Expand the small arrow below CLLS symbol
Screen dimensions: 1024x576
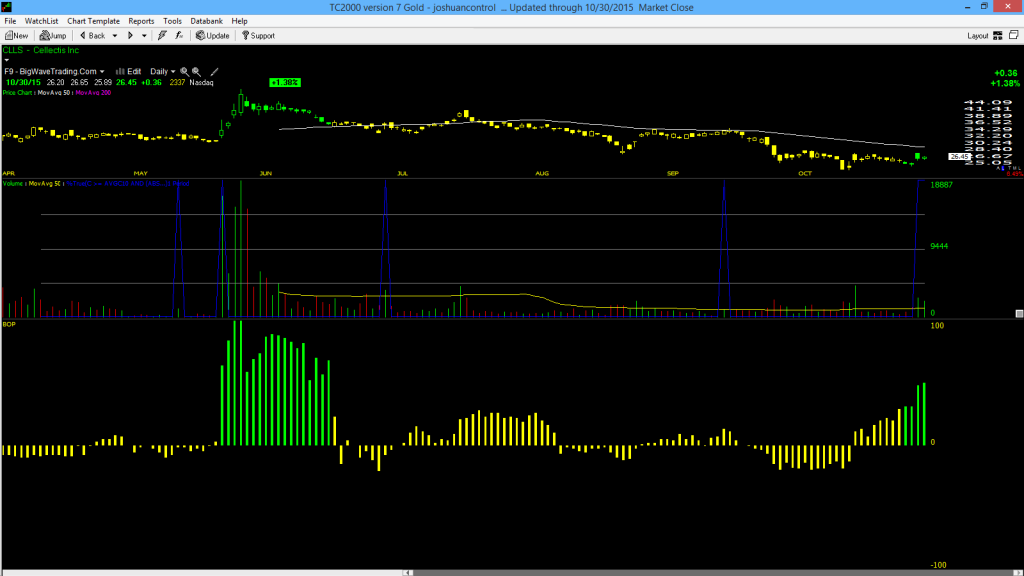click(7, 60)
